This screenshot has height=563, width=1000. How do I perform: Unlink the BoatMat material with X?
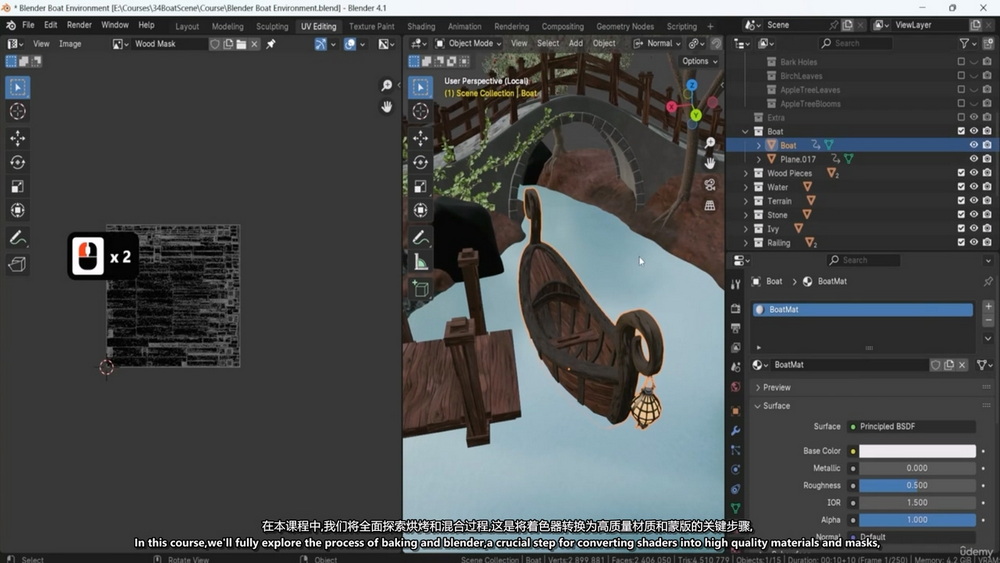pos(962,365)
